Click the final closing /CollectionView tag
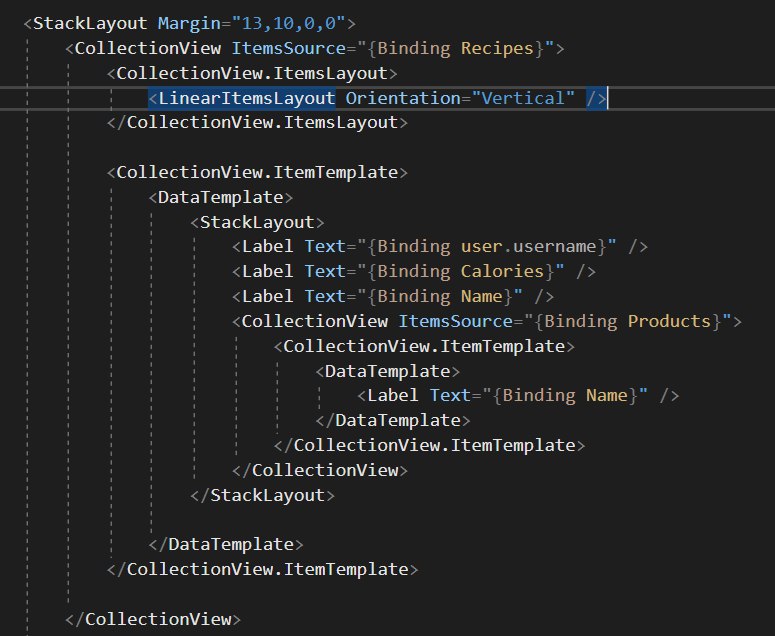The image size is (775, 636). [x=153, y=619]
